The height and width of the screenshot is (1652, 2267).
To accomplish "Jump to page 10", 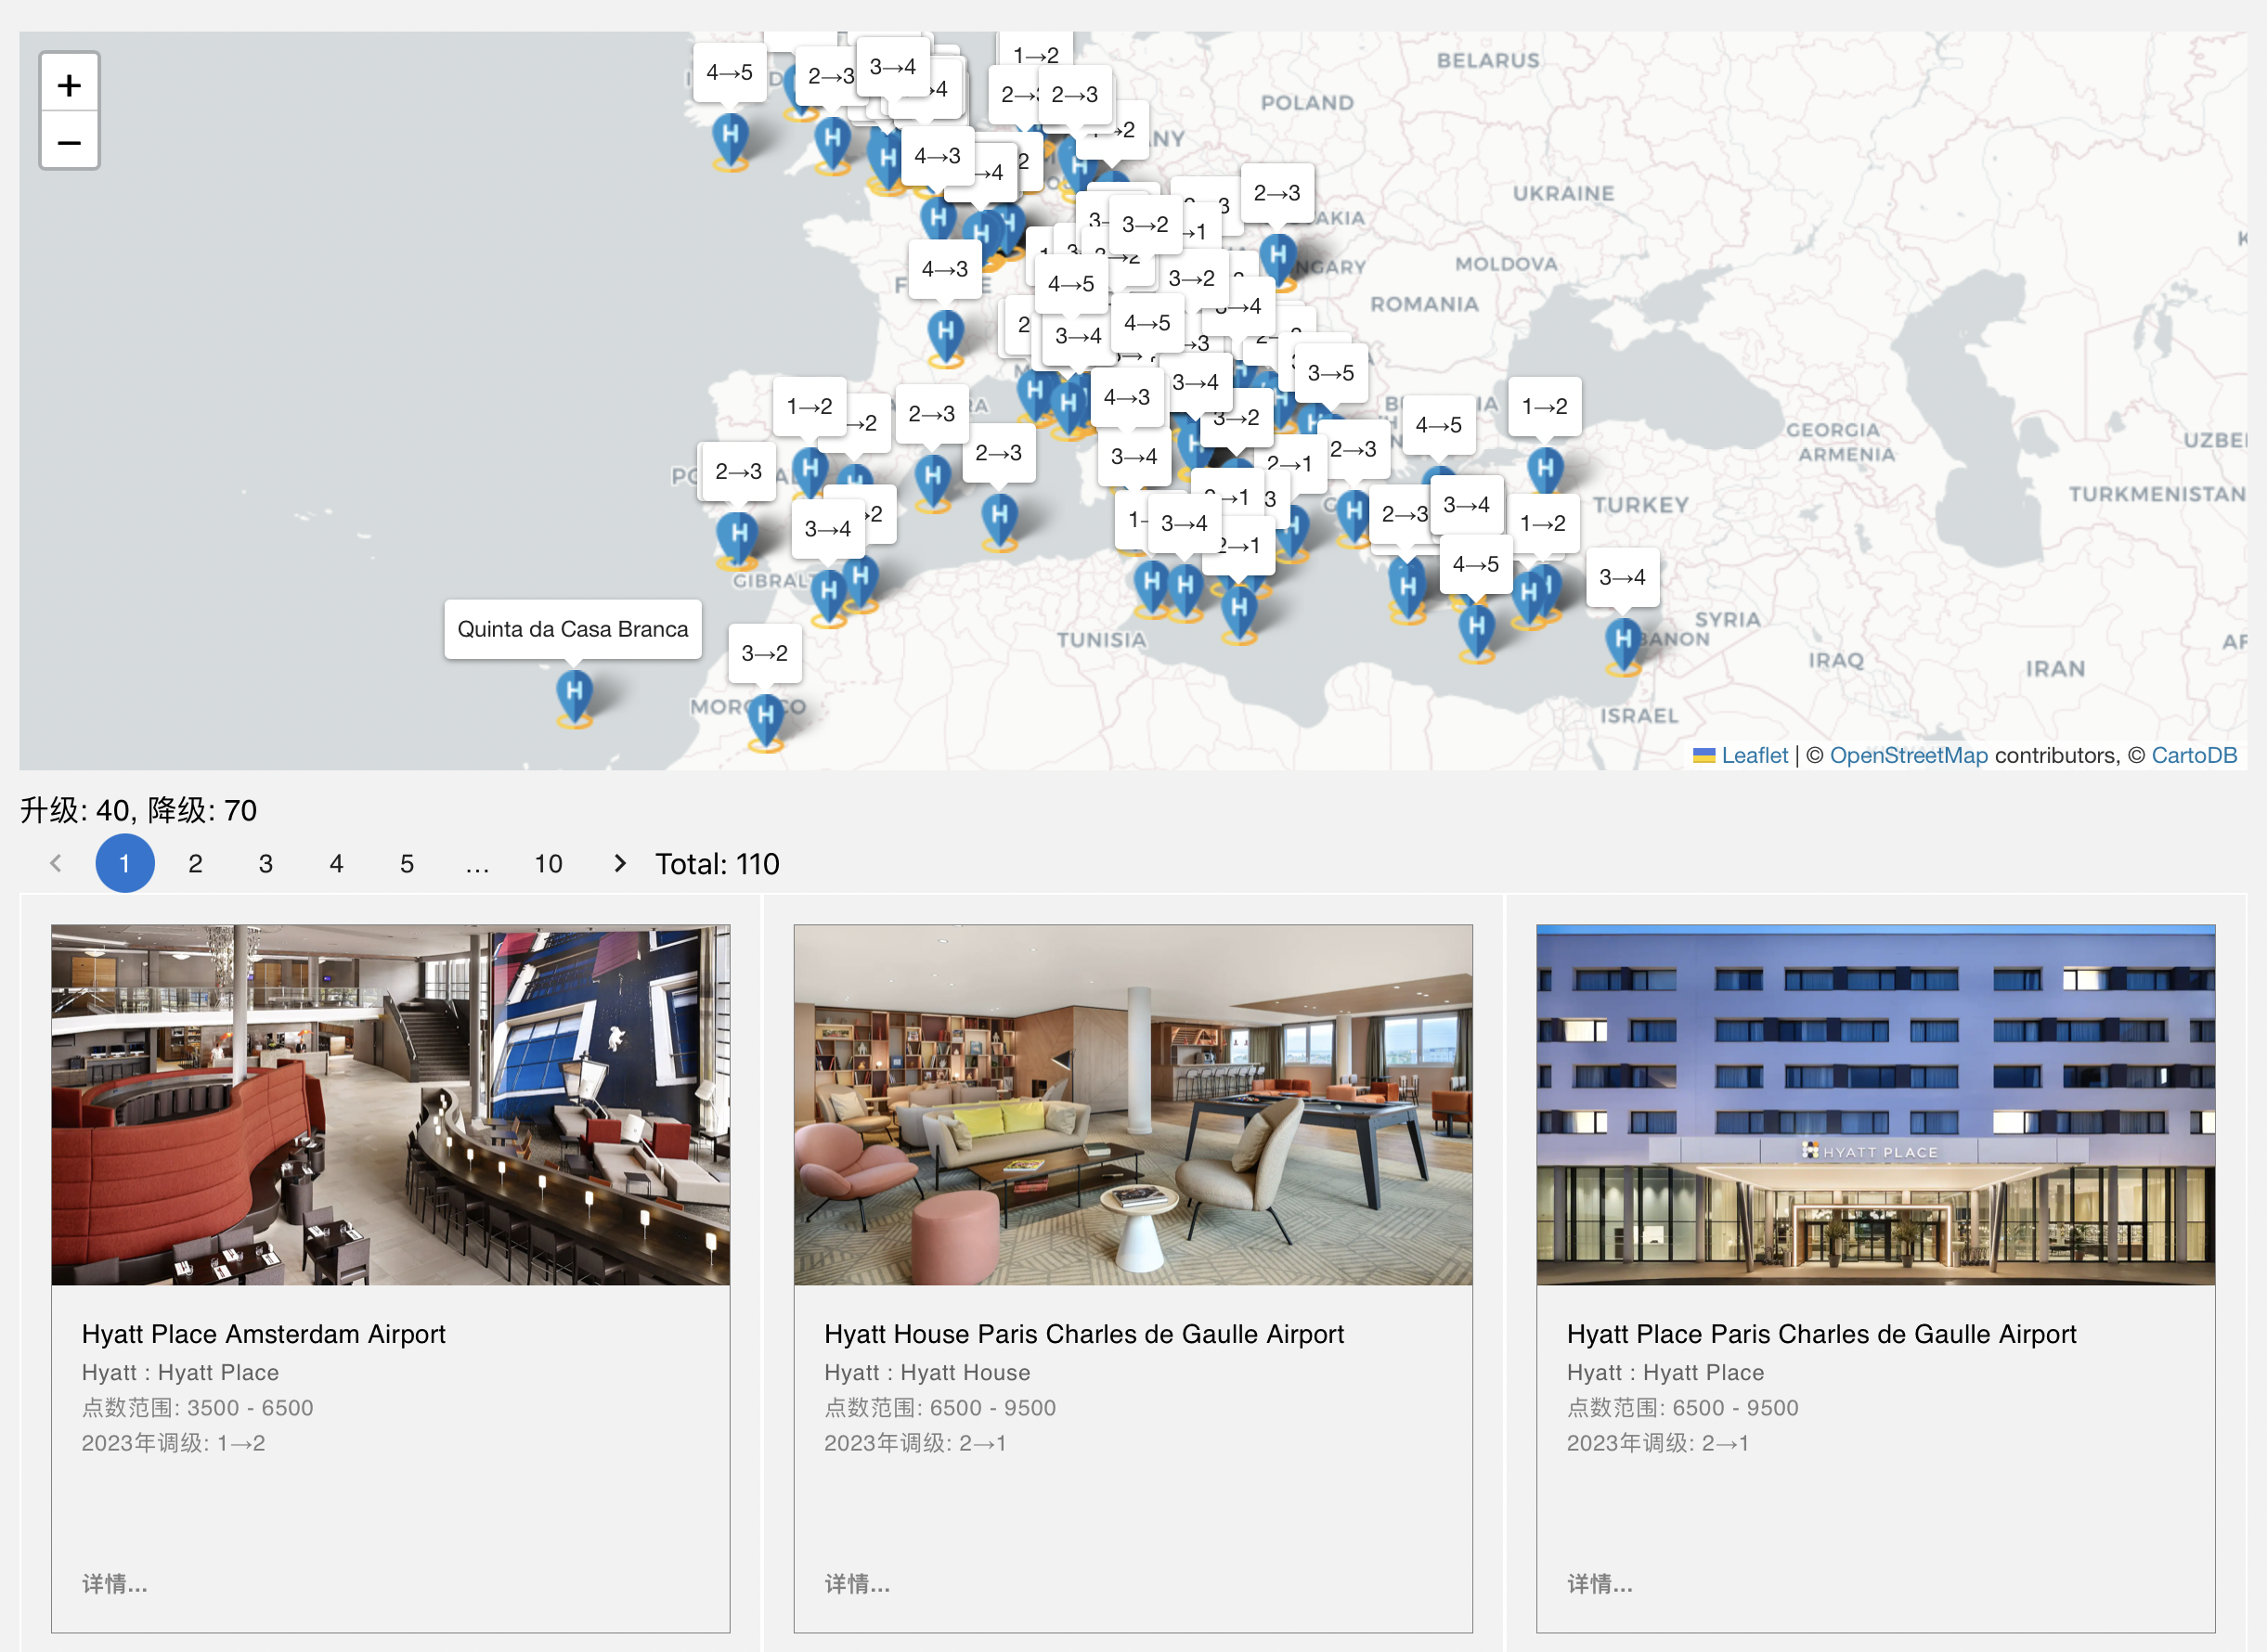I will tap(548, 863).
